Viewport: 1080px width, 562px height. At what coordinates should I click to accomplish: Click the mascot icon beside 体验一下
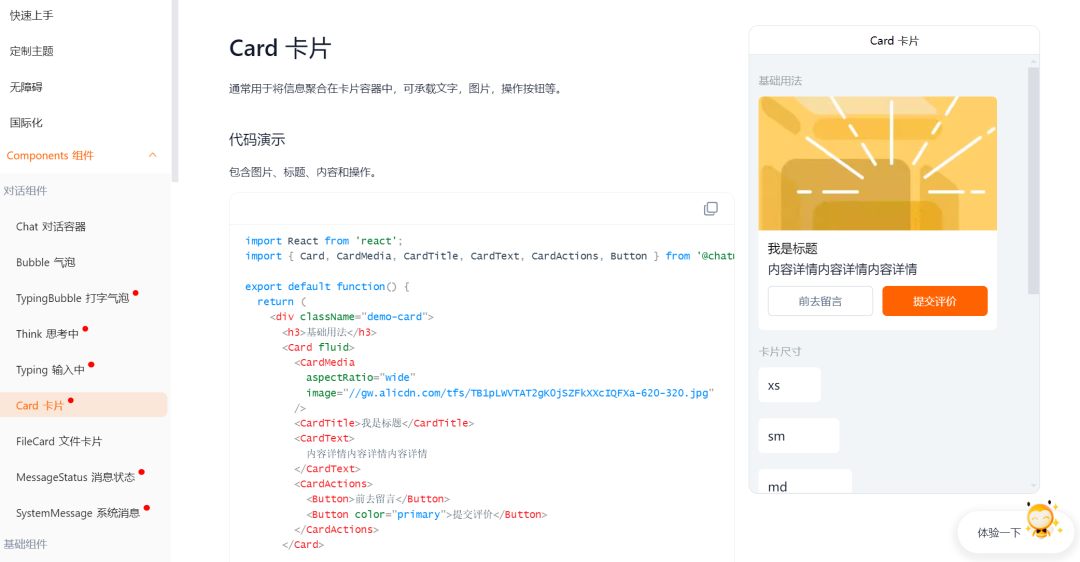pos(1041,520)
